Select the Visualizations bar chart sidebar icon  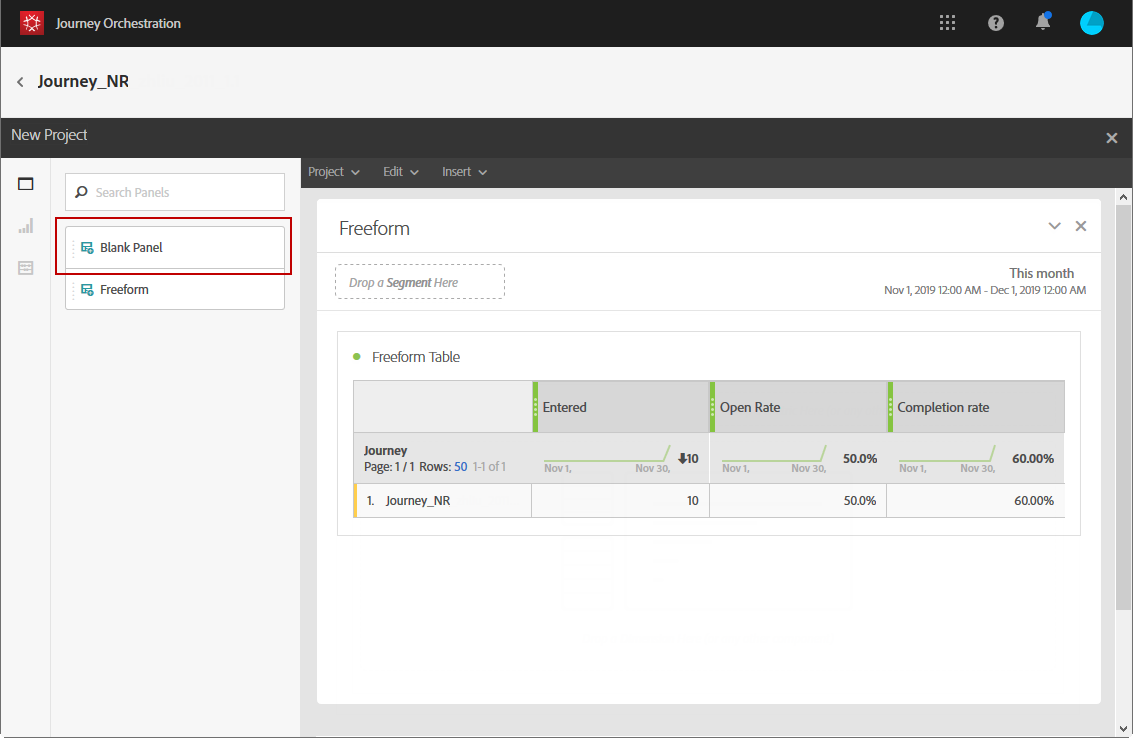tap(26, 226)
